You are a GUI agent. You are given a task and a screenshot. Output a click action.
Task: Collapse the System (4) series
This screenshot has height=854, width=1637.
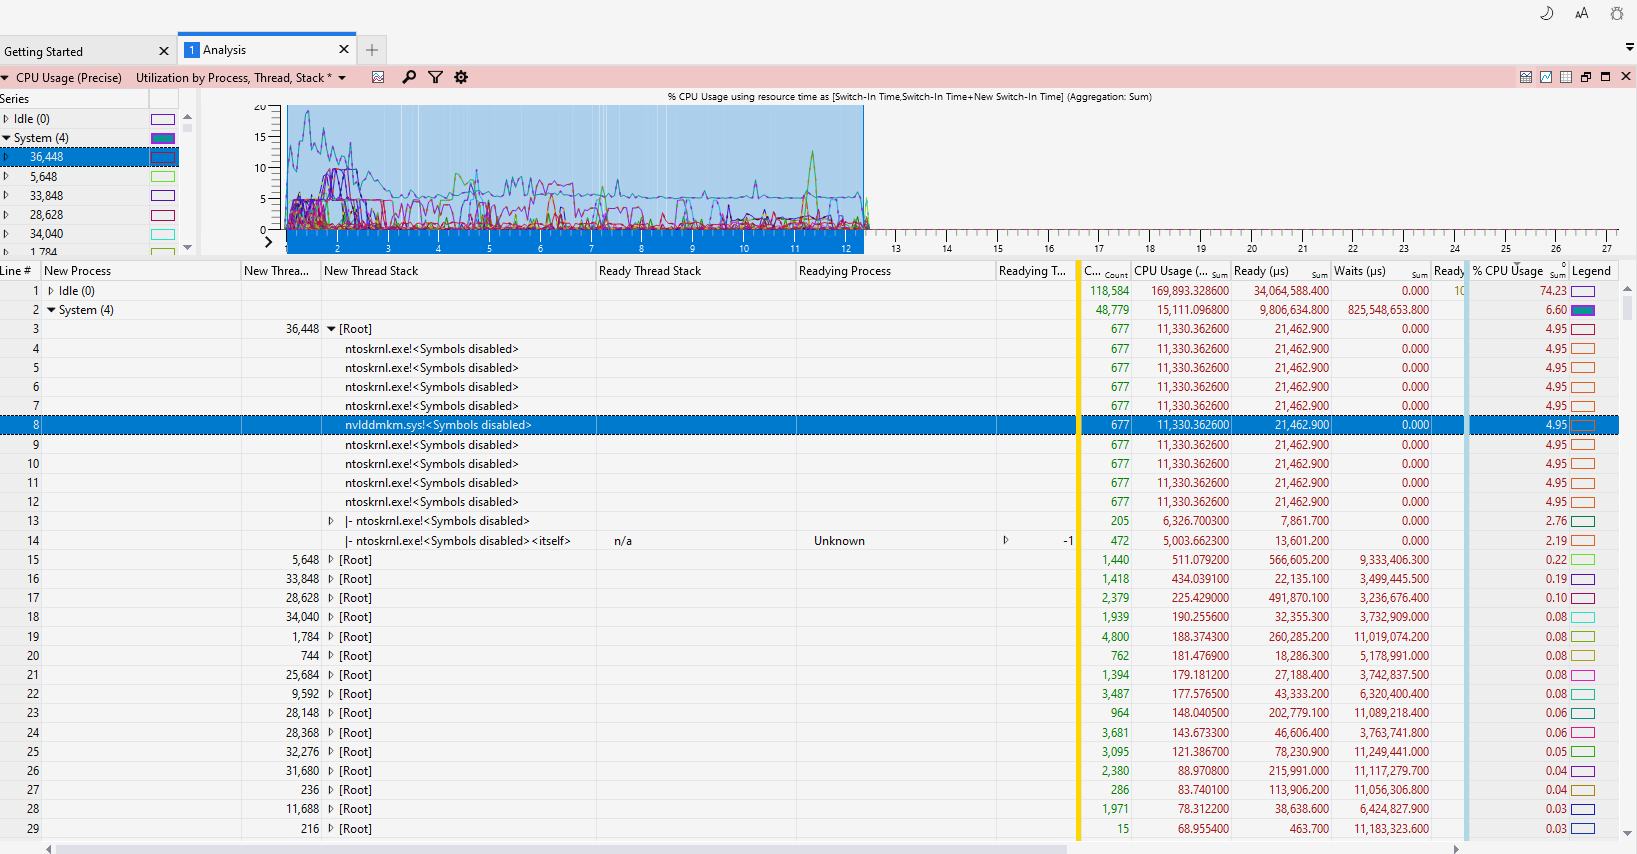[6, 138]
